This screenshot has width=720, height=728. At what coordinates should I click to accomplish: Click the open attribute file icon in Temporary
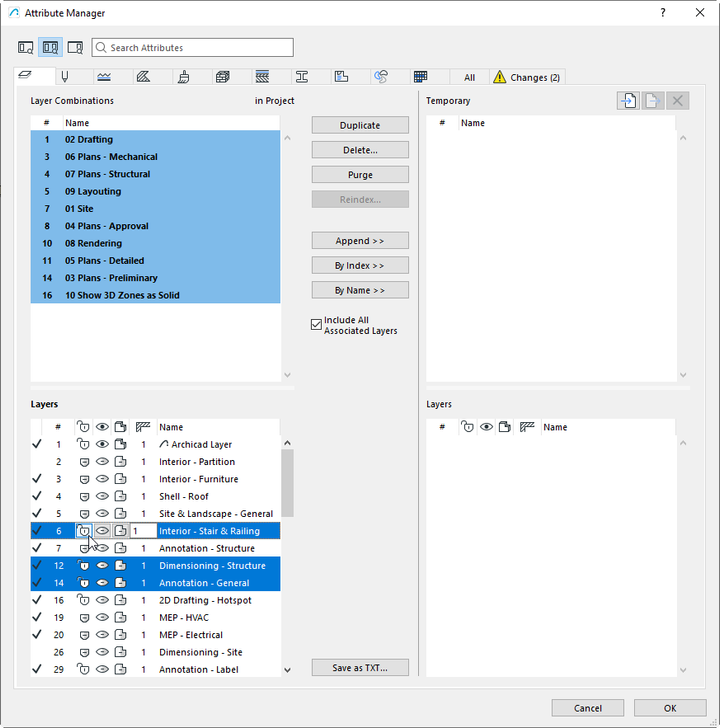(628, 100)
